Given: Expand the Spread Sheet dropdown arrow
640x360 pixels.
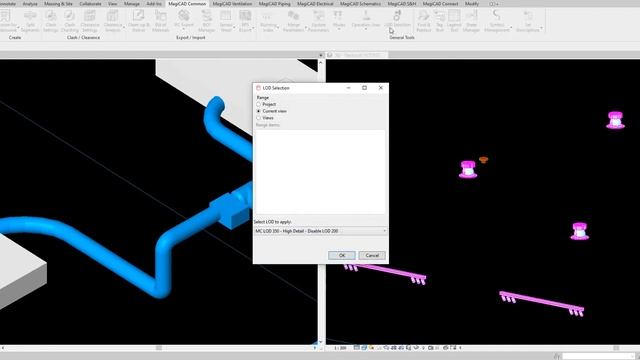Looking at the screenshot, I should pyautogui.click(x=234, y=27).
